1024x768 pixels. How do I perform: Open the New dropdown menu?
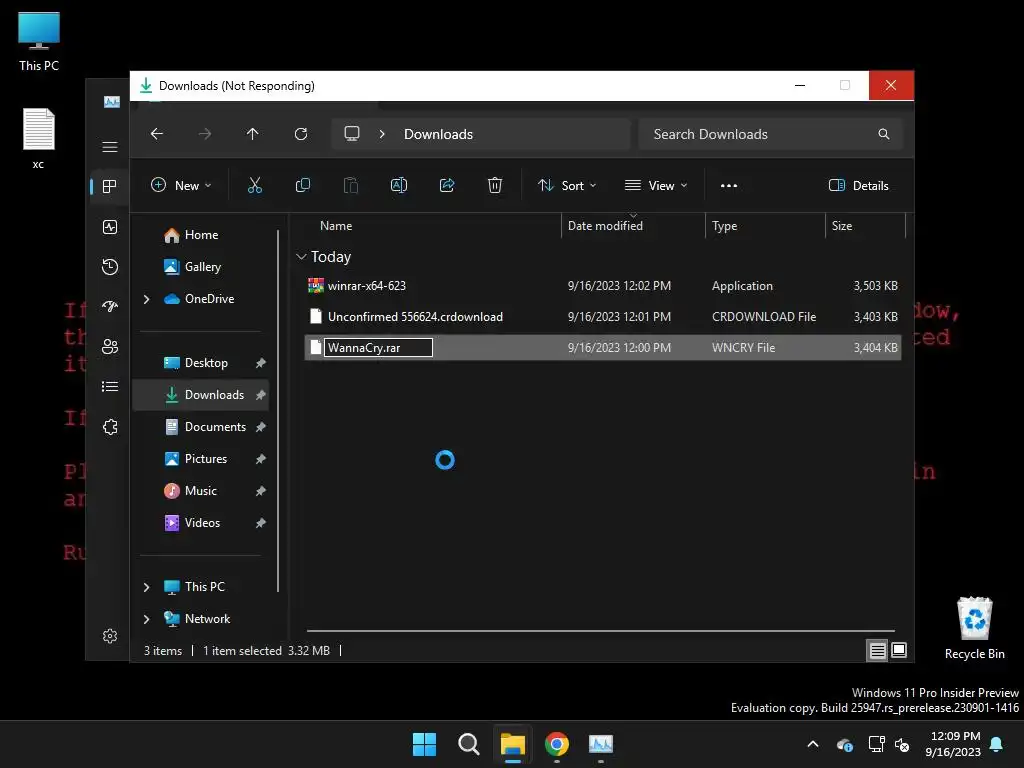181,185
